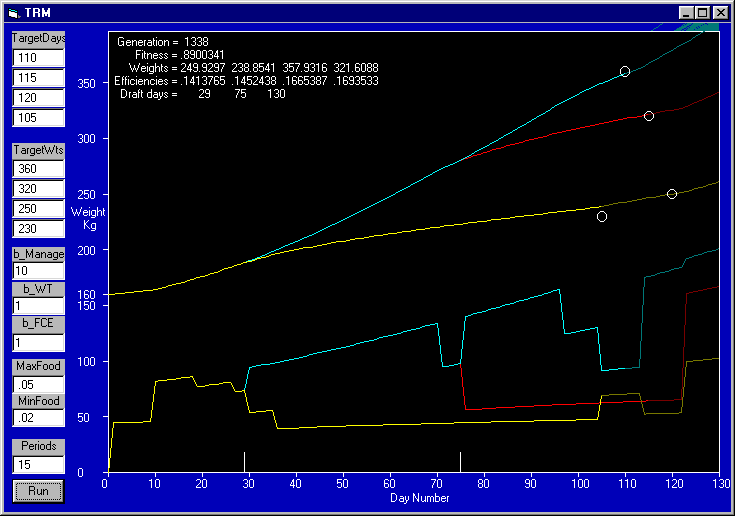Focus the TargetWts box with value 230
735x516 pixels.
click(x=38, y=228)
